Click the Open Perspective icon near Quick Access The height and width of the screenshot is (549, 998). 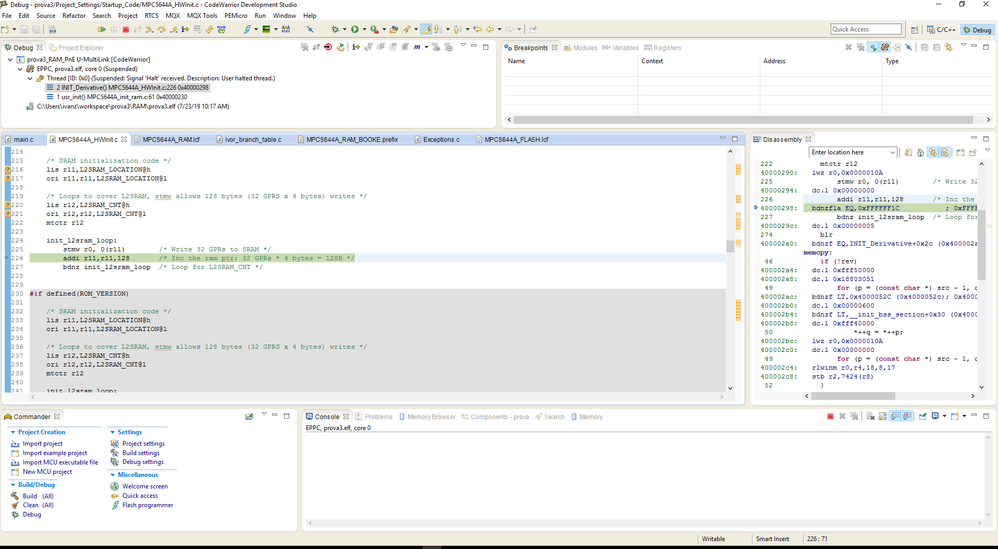[914, 29]
